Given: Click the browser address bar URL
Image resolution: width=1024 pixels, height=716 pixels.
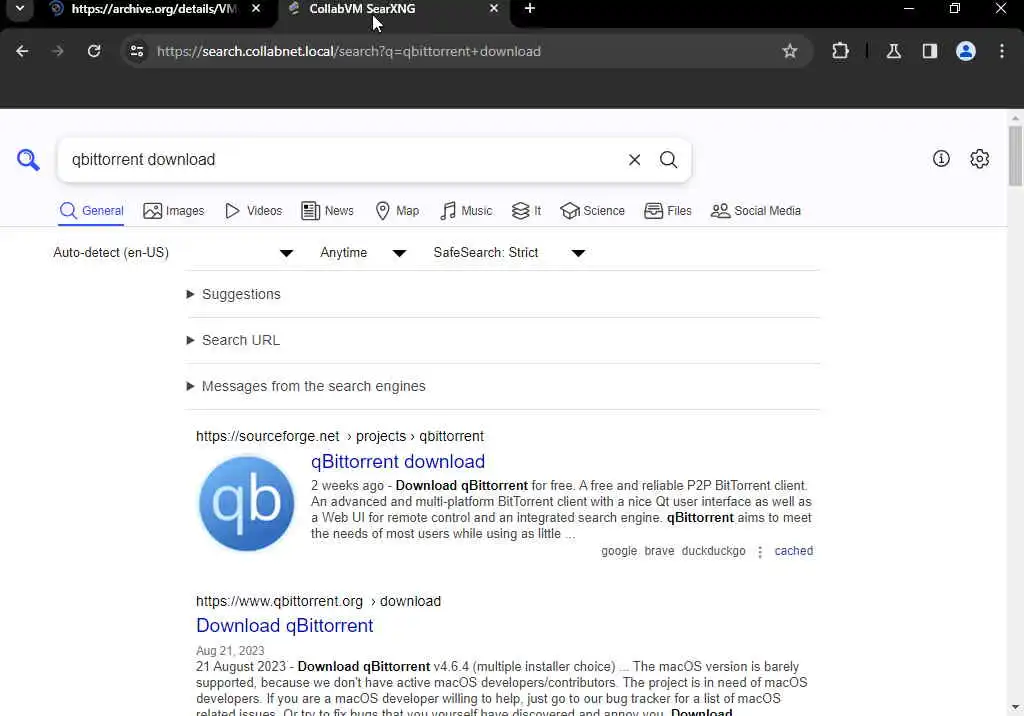Looking at the screenshot, I should [349, 51].
